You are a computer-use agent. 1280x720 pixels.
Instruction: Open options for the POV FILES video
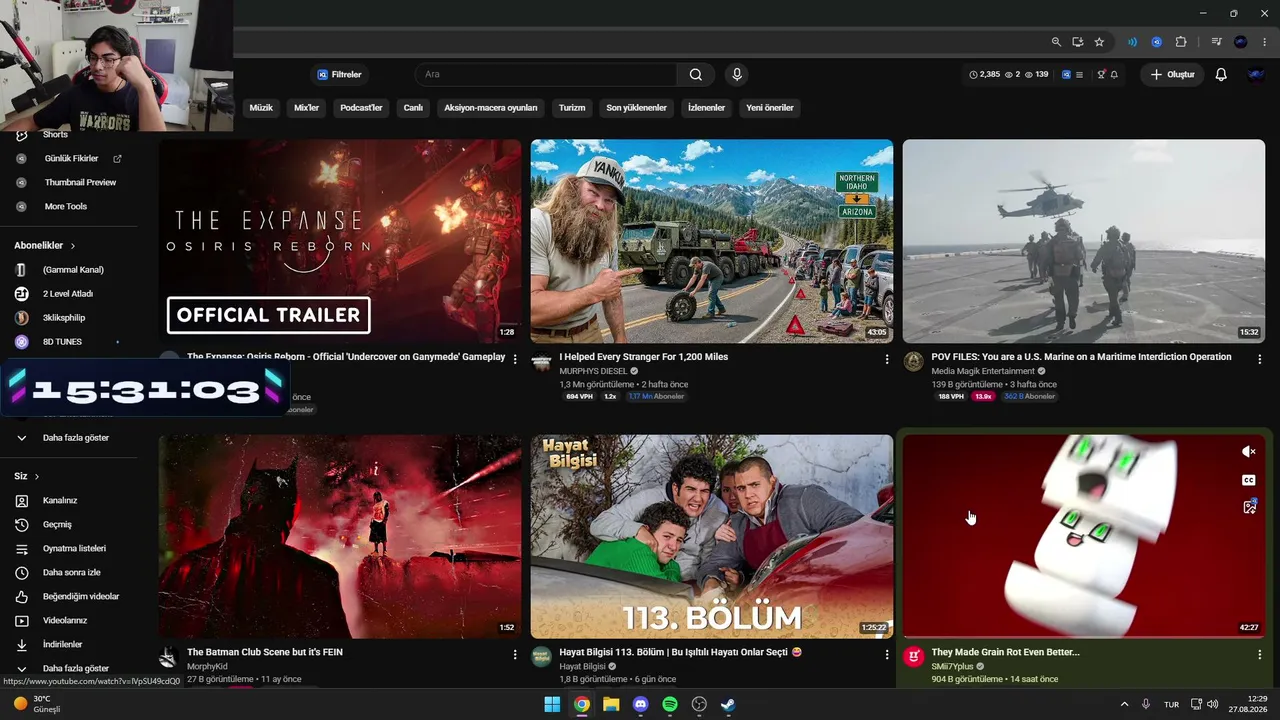1259,359
